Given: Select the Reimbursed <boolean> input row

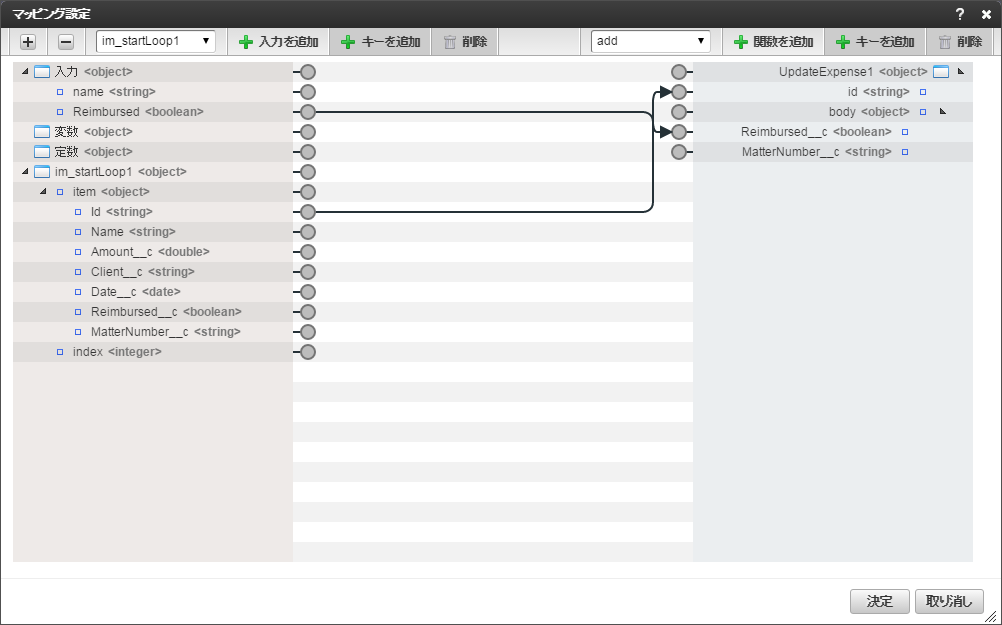Looking at the screenshot, I should point(153,112).
